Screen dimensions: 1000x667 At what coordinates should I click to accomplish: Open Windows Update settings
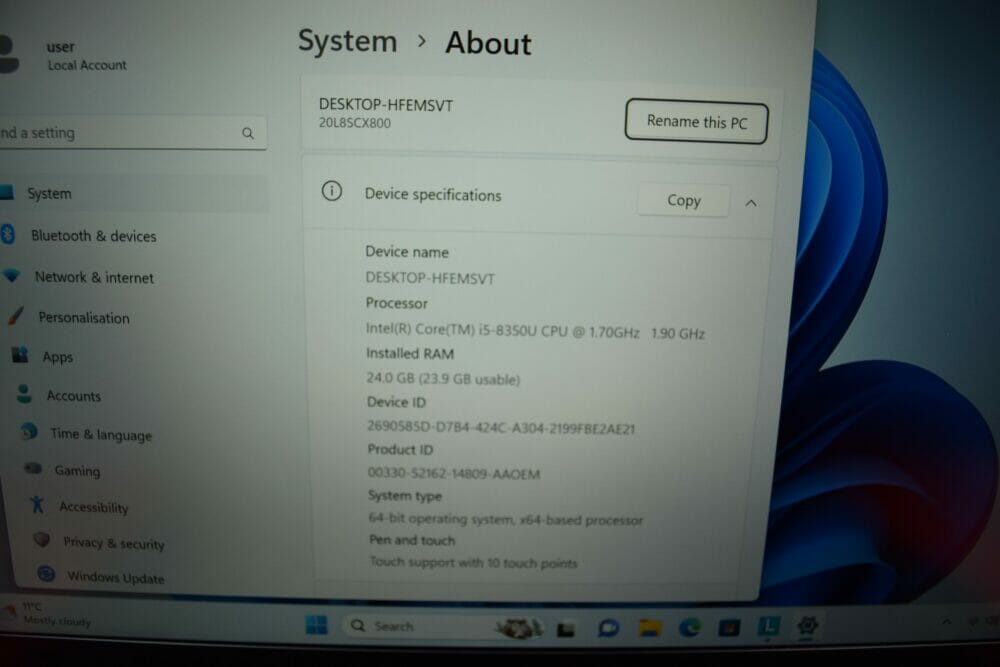coord(115,577)
